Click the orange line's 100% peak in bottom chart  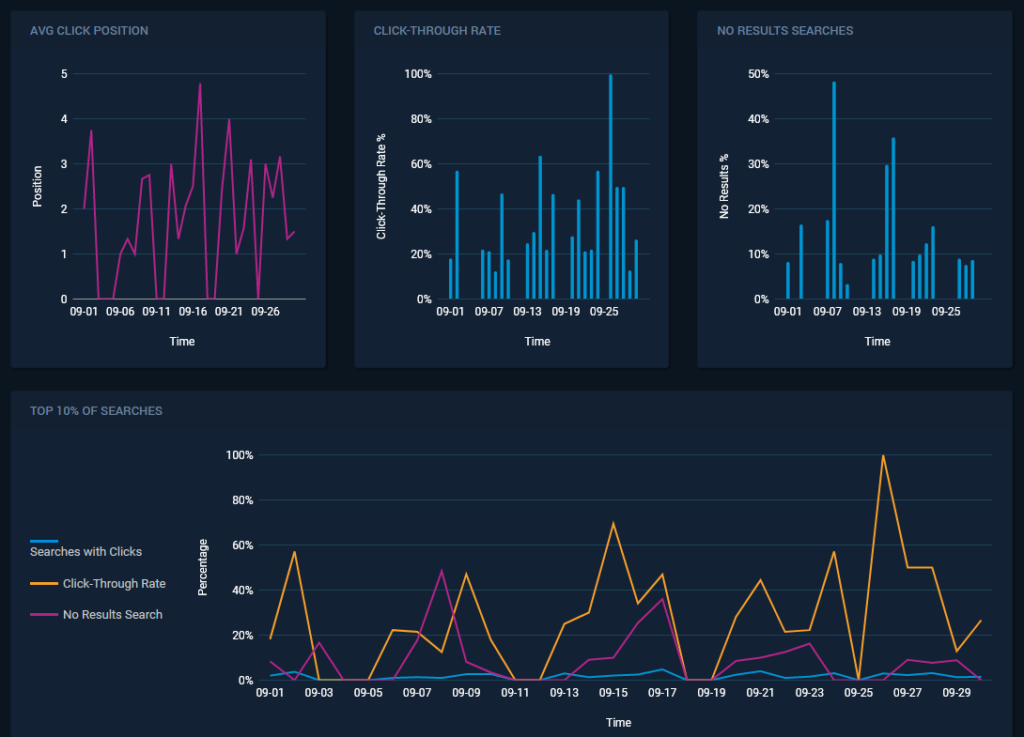[x=883, y=456]
